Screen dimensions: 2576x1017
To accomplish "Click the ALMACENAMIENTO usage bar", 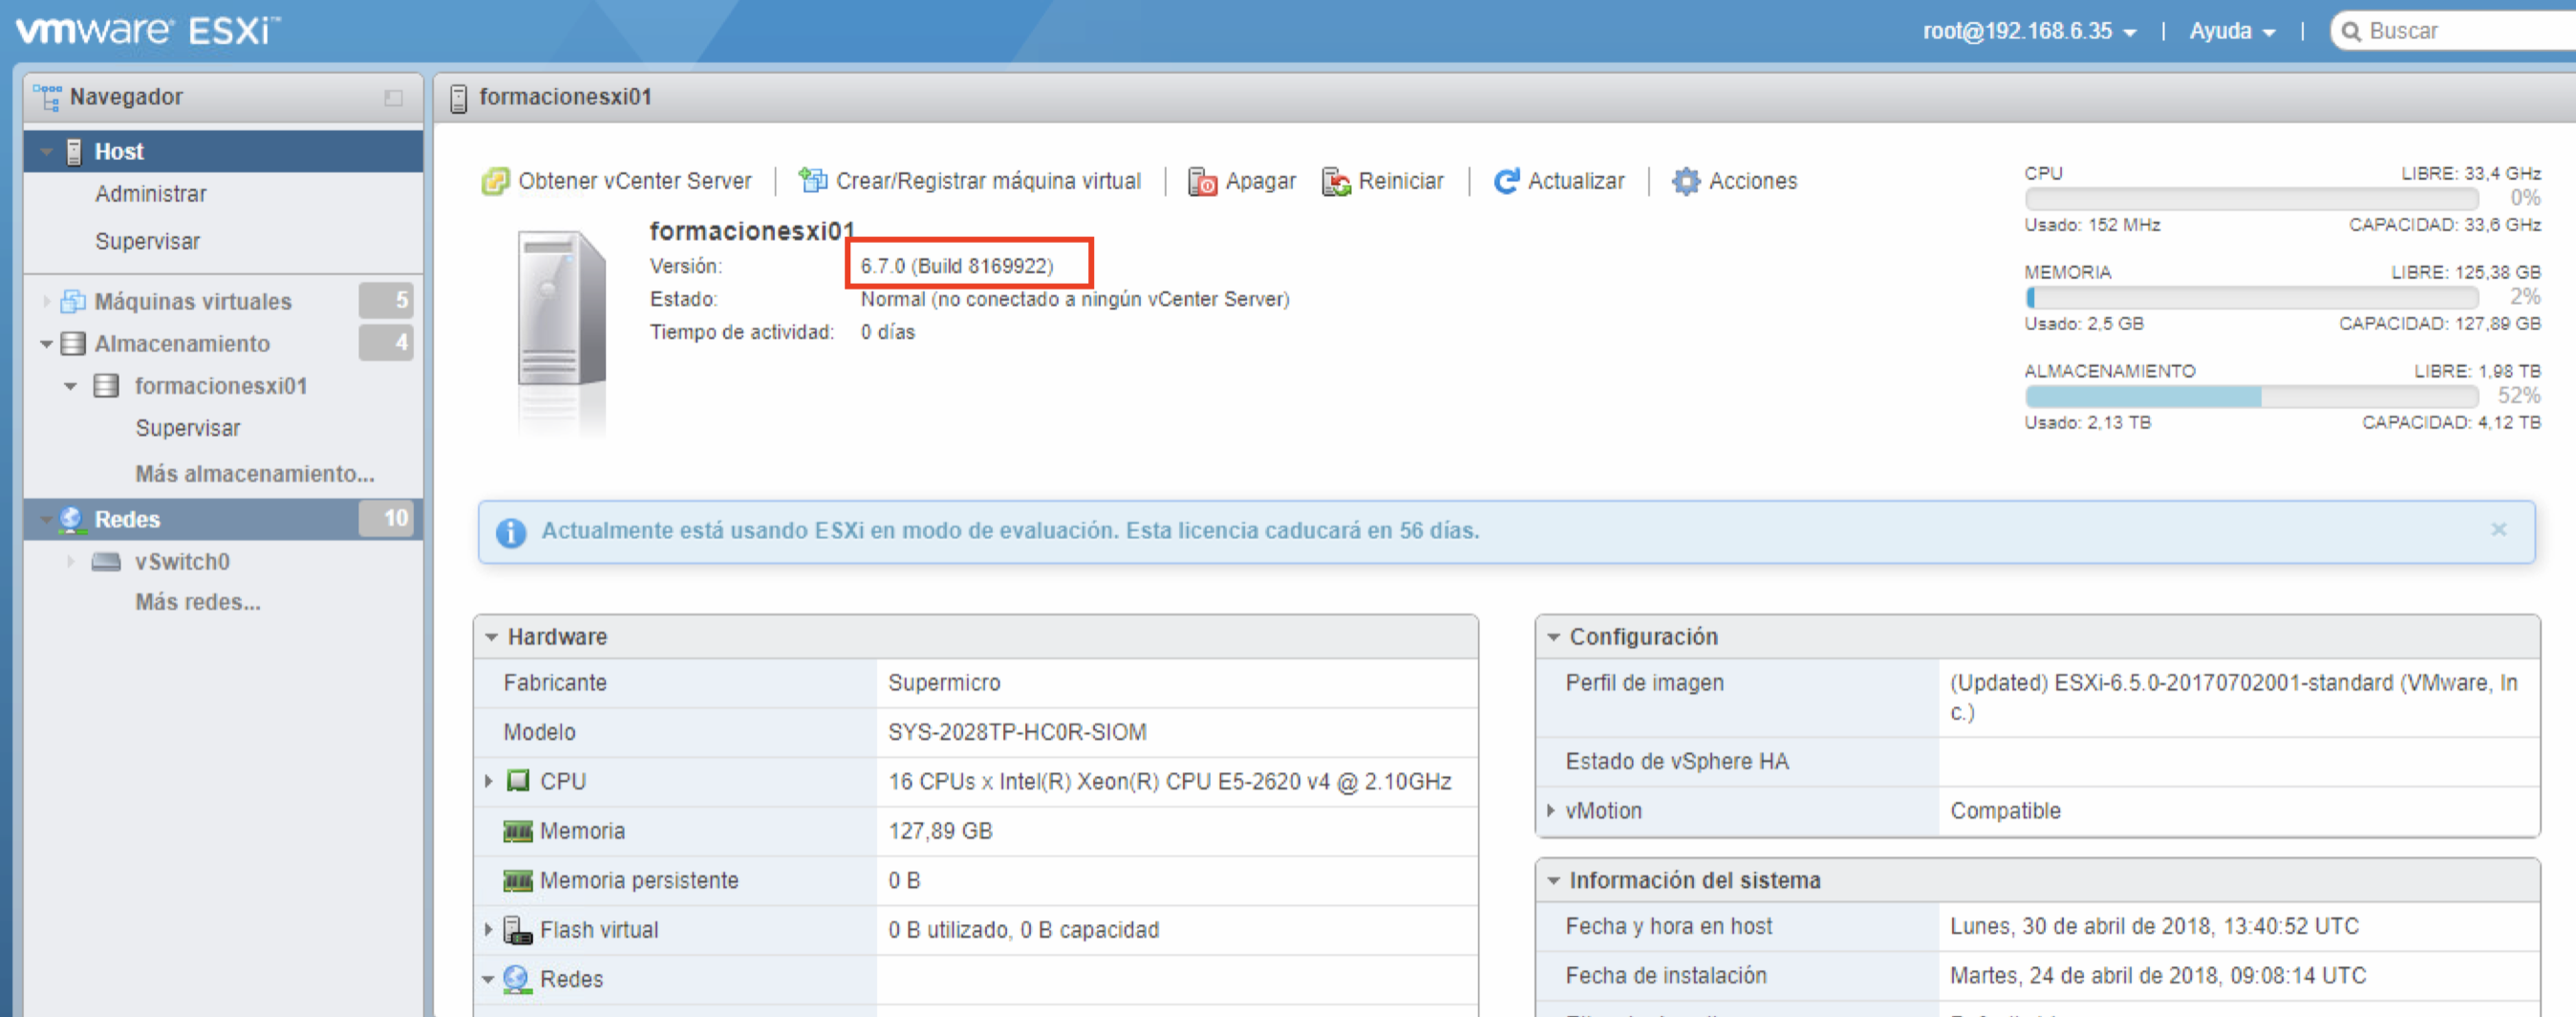I will [x=2252, y=396].
